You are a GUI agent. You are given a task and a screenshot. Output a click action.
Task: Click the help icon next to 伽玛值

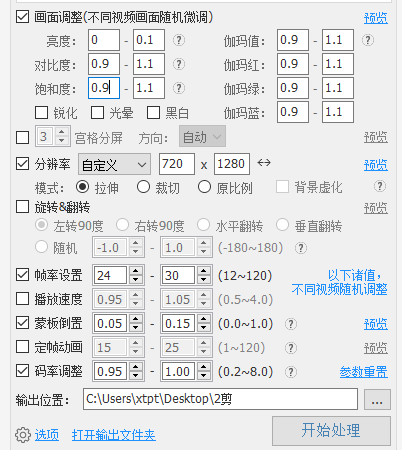click(x=368, y=40)
